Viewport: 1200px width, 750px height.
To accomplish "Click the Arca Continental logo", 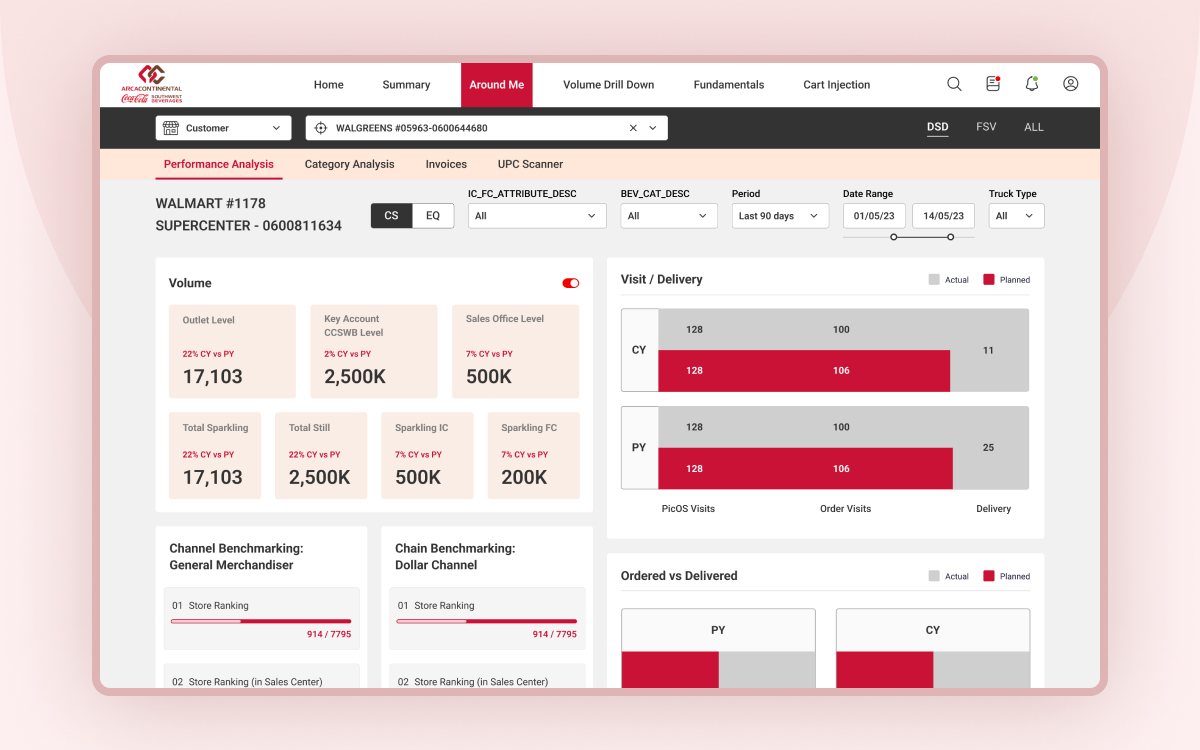I will (152, 84).
